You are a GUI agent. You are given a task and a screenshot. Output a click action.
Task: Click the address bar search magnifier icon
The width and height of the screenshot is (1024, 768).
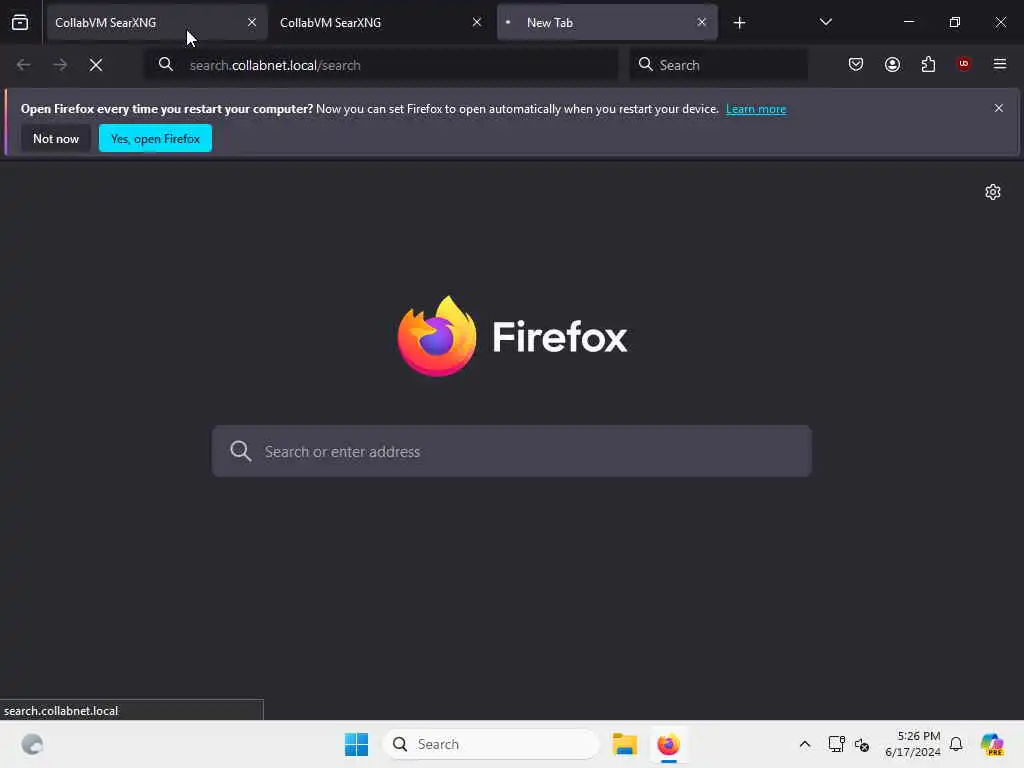pos(166,64)
